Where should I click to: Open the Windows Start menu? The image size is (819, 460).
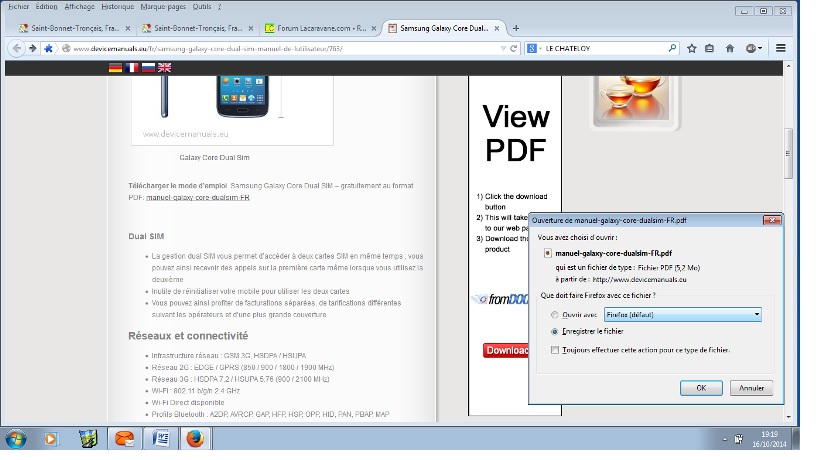click(x=17, y=438)
